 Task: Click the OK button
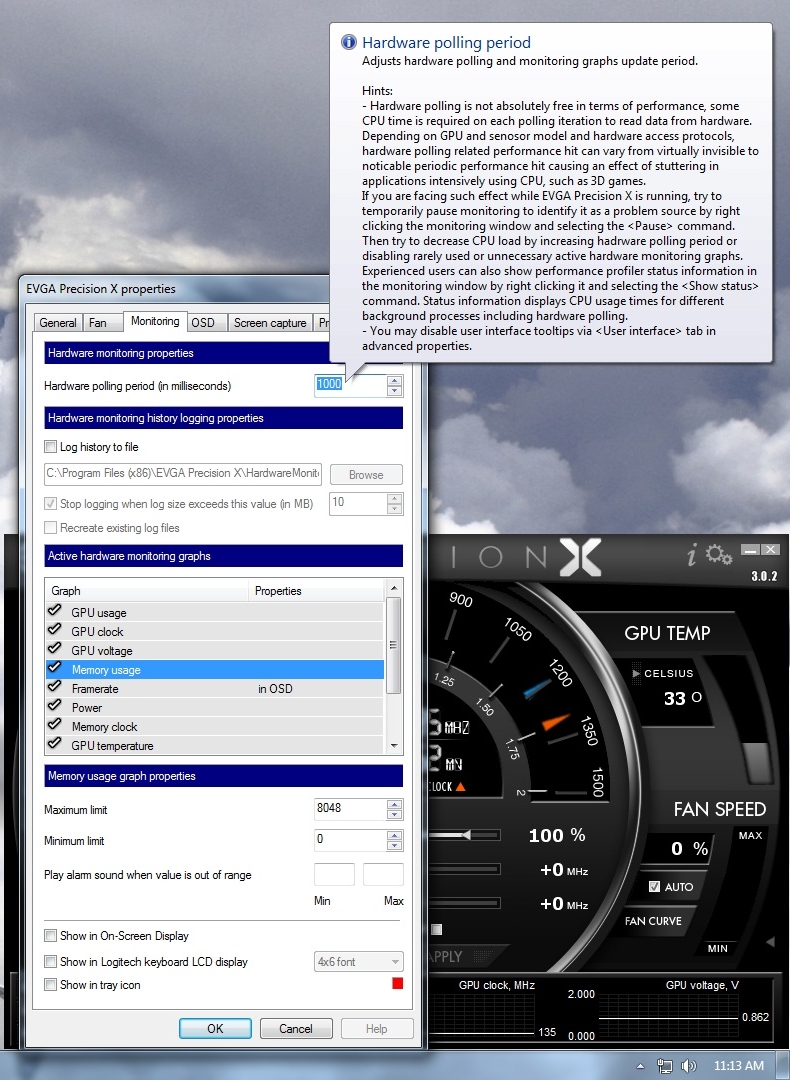[x=215, y=1028]
